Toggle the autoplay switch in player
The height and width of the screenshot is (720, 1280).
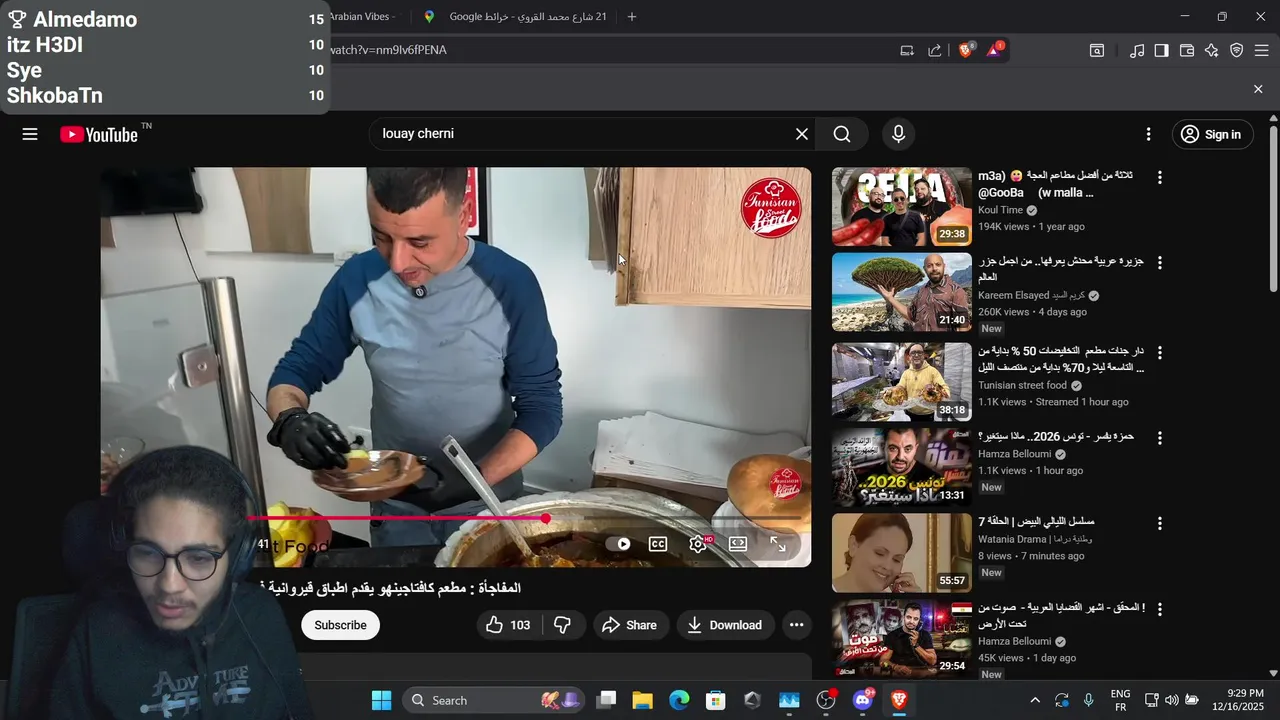(619, 544)
